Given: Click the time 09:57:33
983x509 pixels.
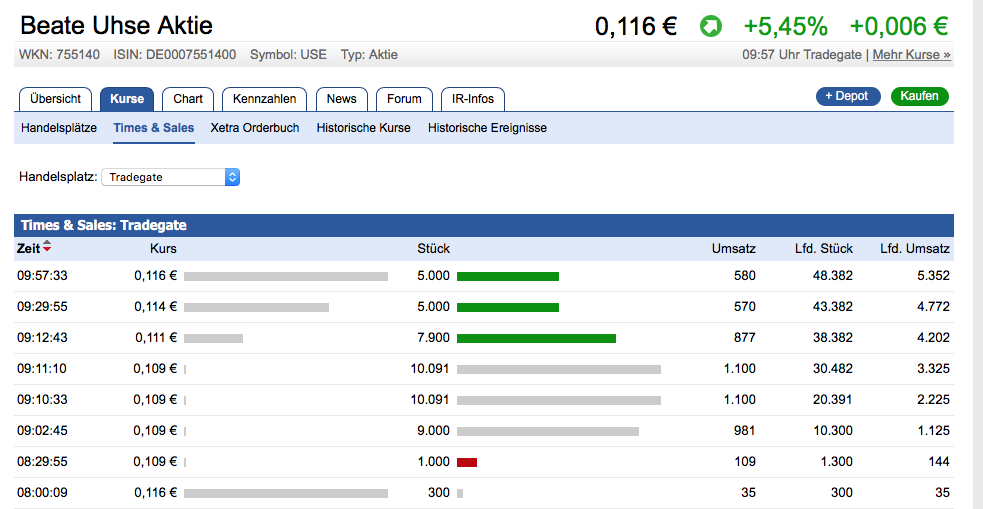Looking at the screenshot, I should pyautogui.click(x=42, y=276).
